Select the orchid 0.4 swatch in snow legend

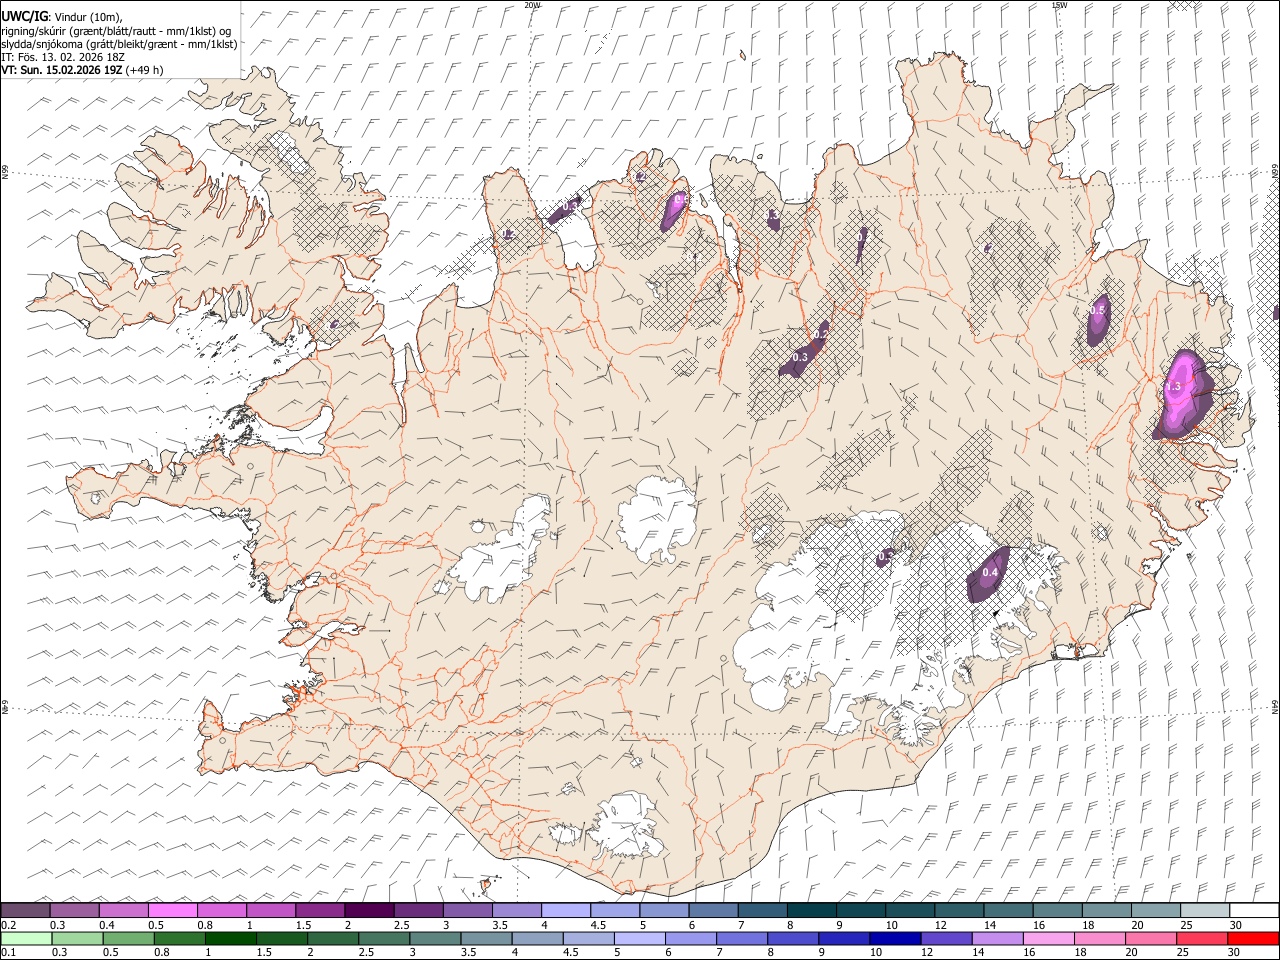pos(123,911)
